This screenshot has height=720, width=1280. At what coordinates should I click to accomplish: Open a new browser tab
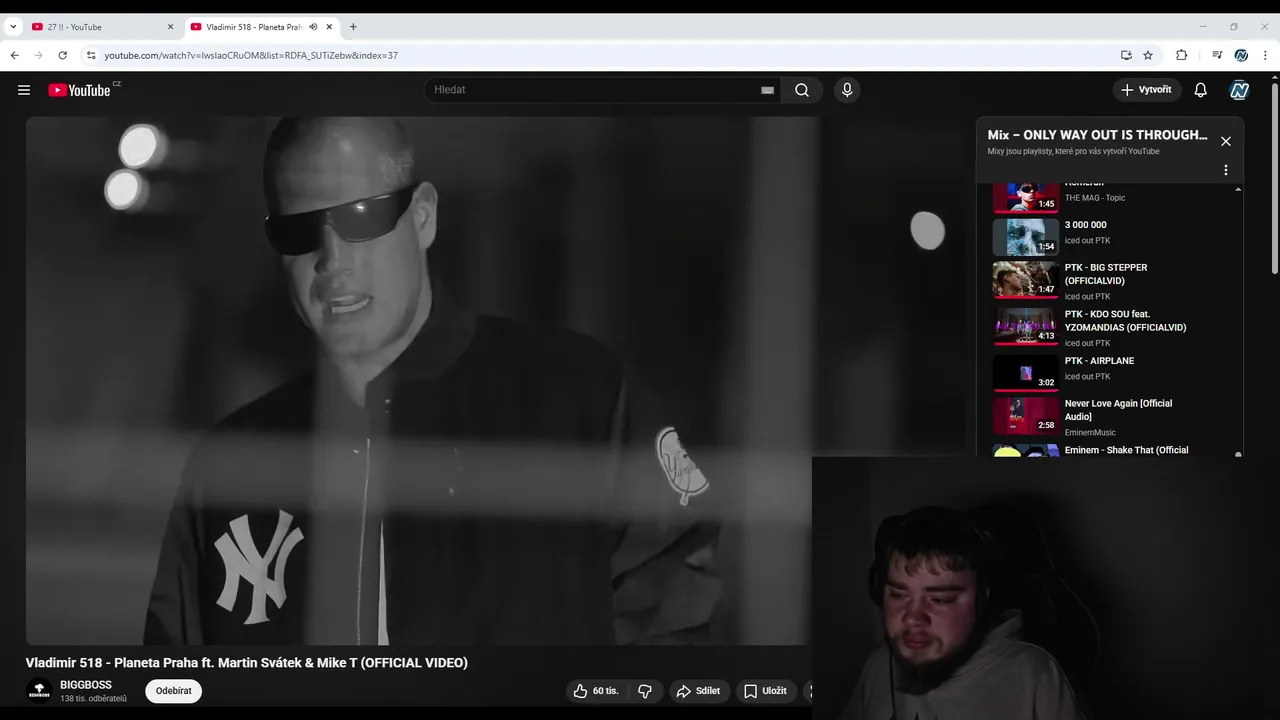(x=353, y=27)
